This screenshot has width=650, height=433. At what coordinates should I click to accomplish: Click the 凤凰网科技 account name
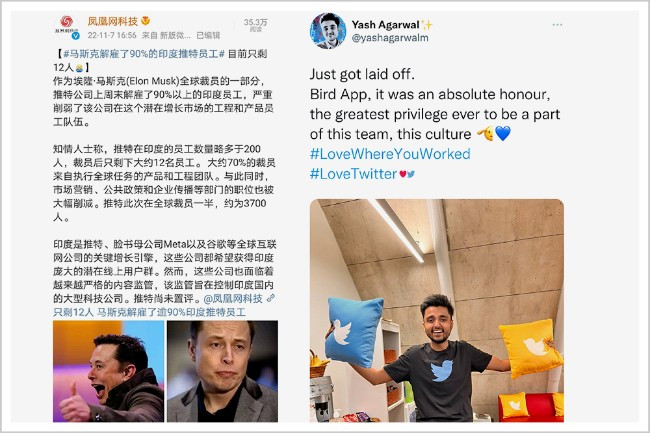point(112,21)
